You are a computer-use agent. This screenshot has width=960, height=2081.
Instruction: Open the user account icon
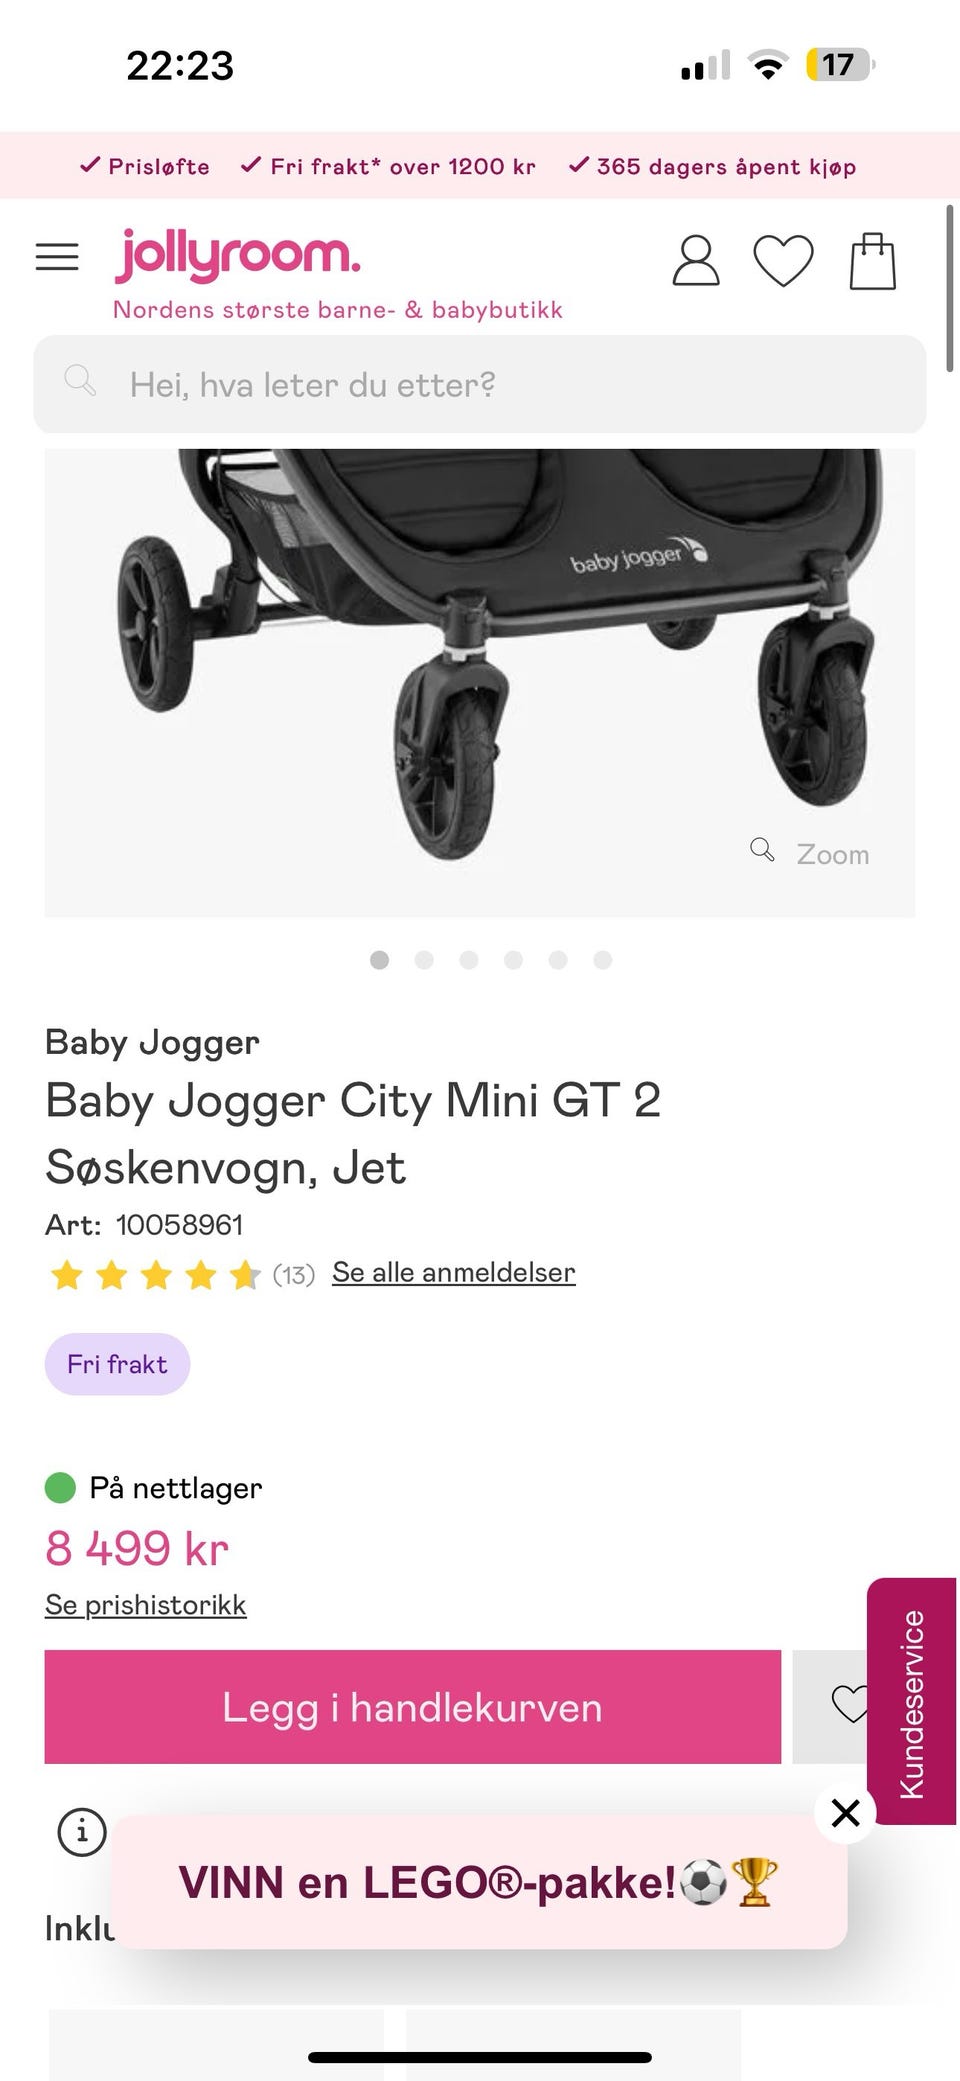[696, 261]
